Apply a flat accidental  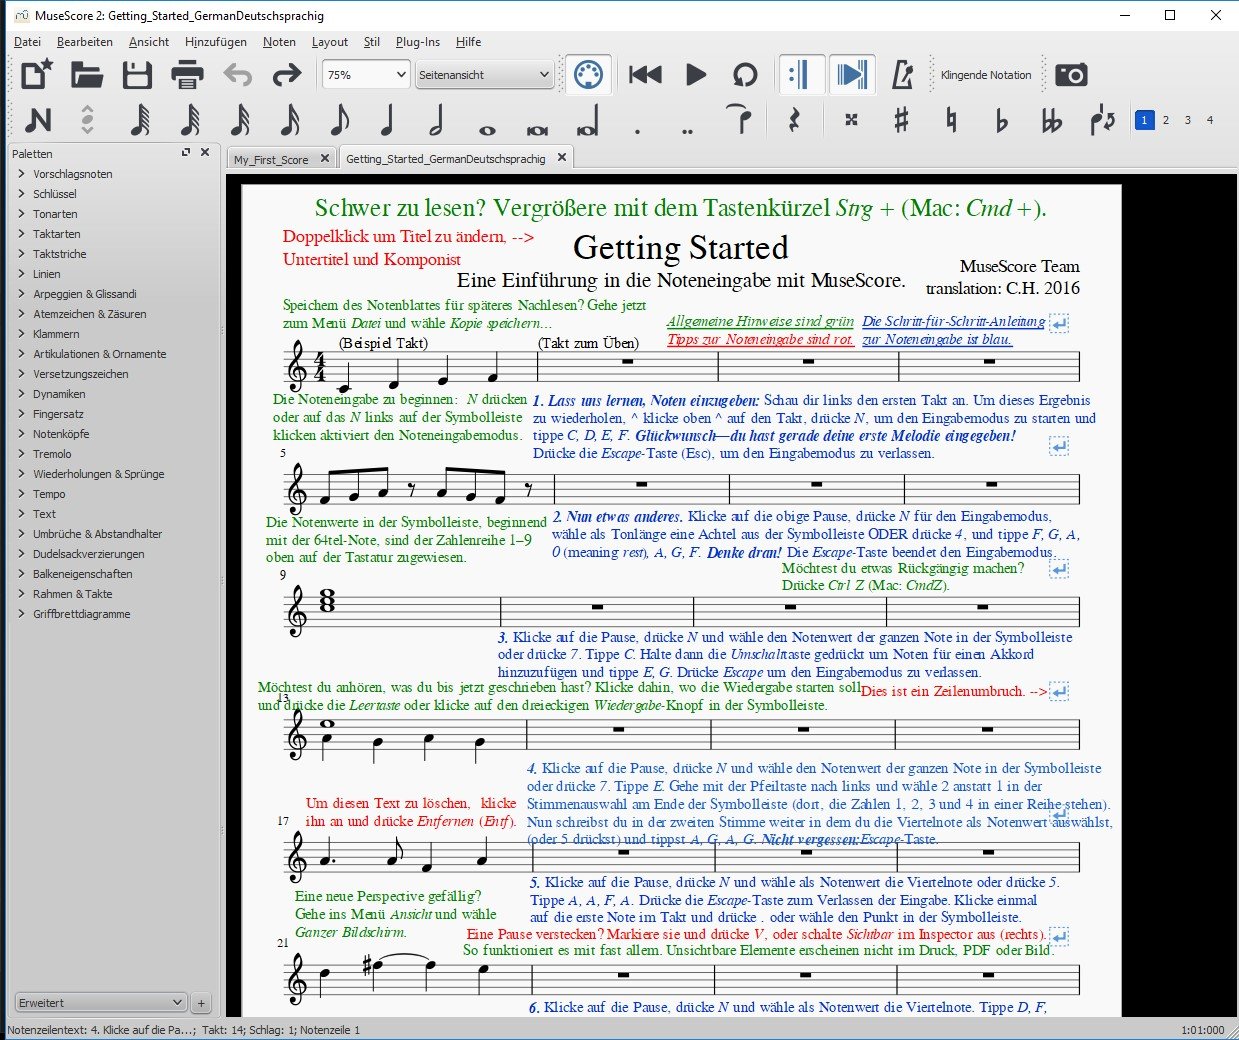1001,120
